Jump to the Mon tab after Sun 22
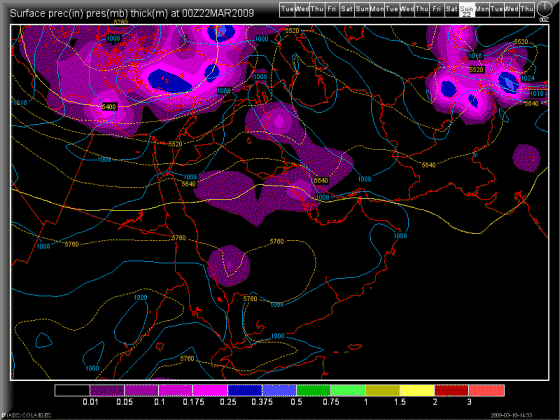 [482, 10]
